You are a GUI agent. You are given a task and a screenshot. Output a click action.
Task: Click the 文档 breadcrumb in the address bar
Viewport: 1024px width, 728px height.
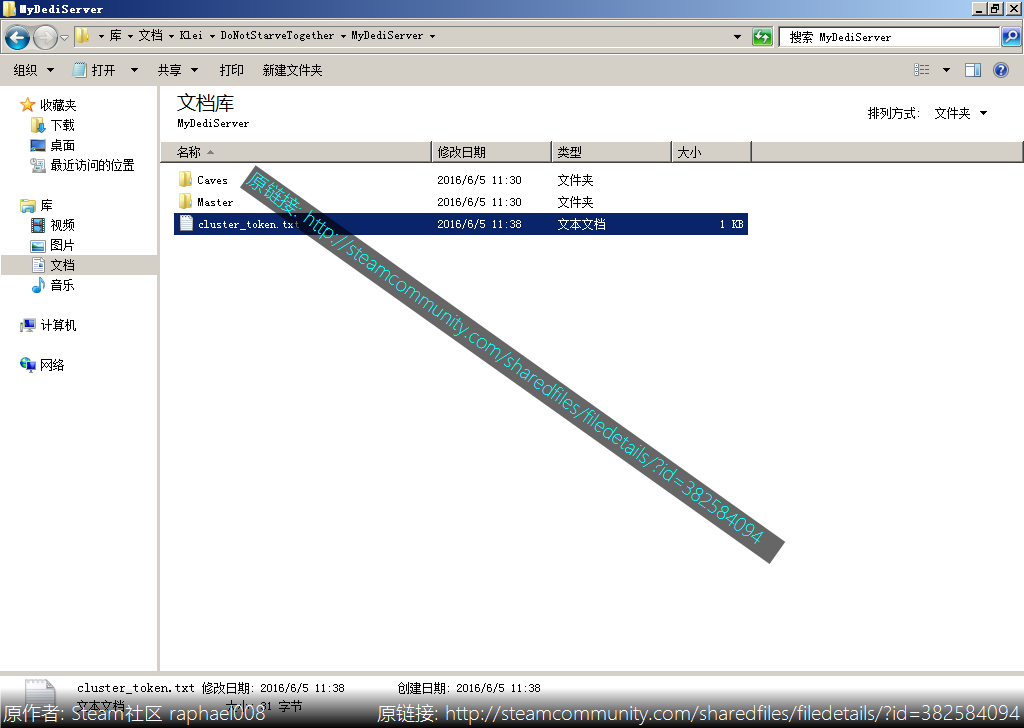click(151, 35)
